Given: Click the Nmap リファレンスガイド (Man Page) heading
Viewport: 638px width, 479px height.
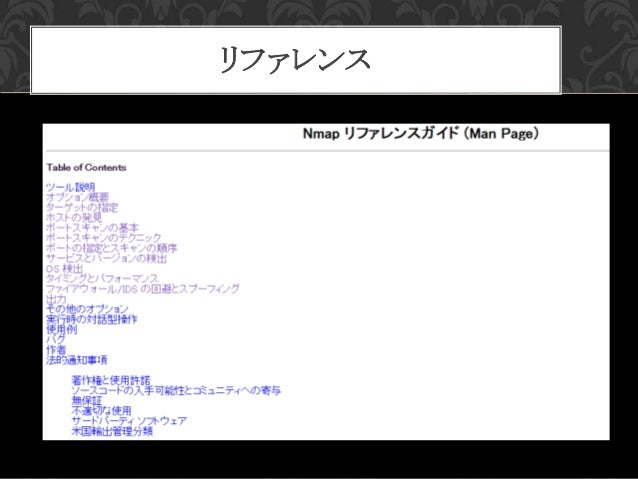Looking at the screenshot, I should click(421, 133).
